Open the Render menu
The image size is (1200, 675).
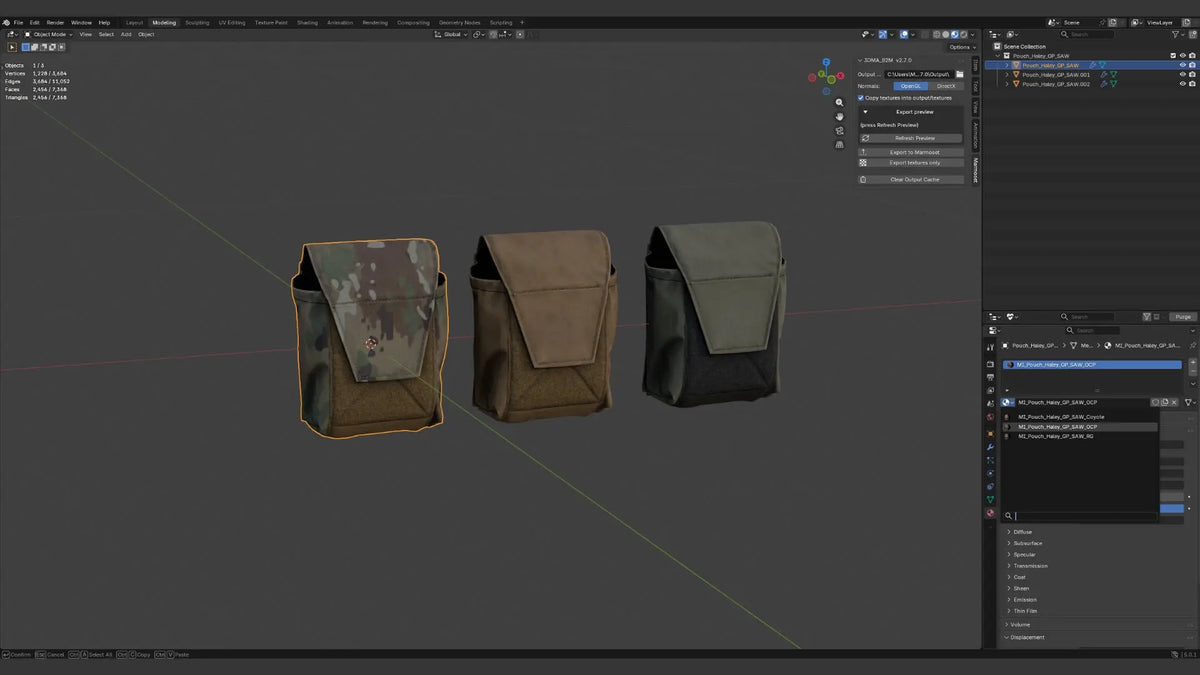click(x=55, y=22)
